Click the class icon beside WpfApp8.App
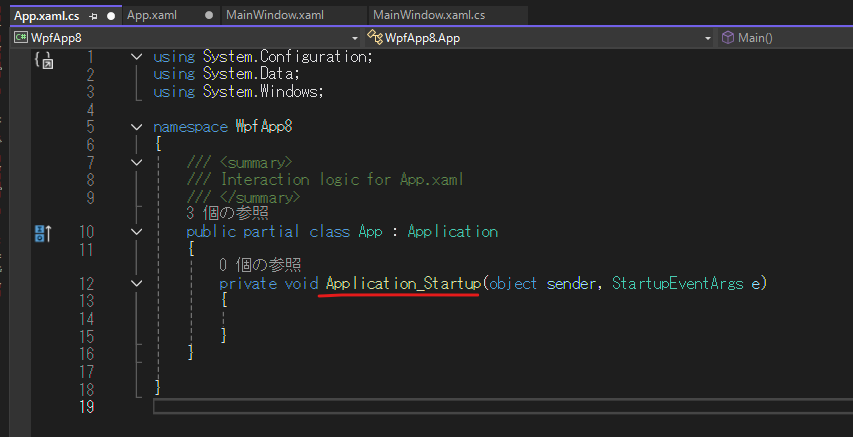 [x=375, y=37]
